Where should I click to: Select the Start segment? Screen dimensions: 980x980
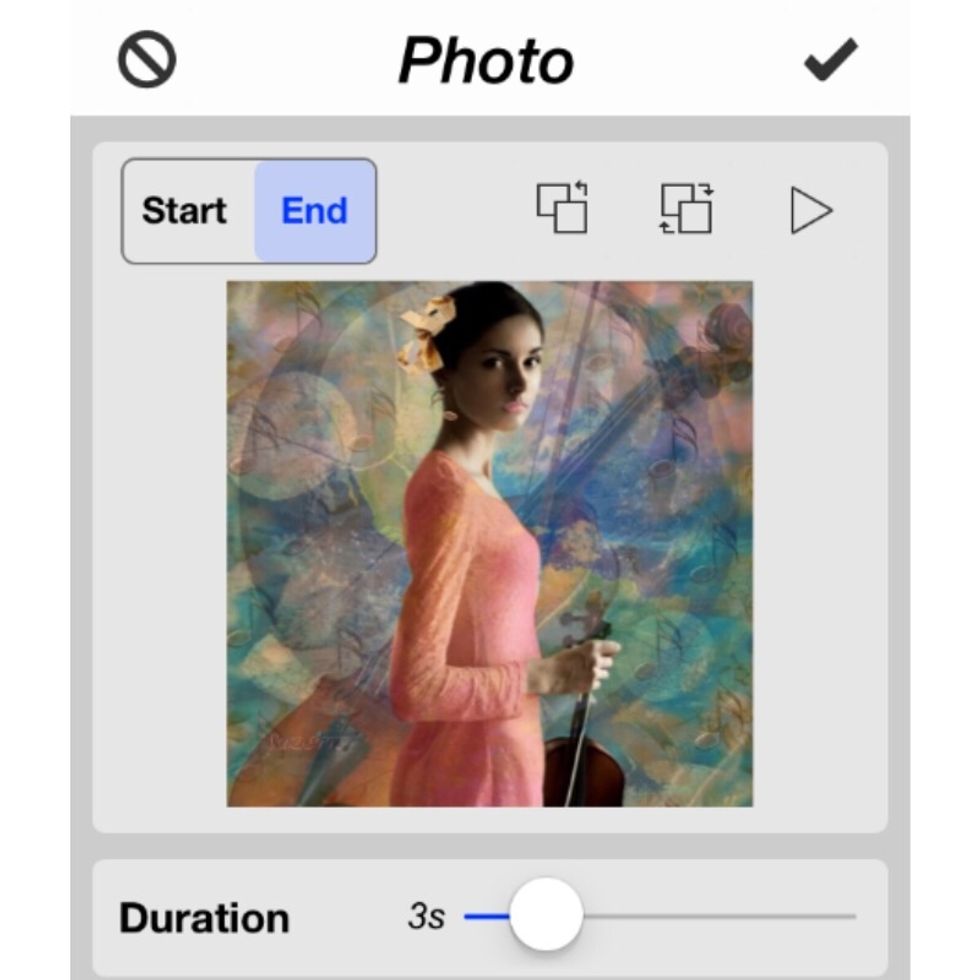[185, 211]
